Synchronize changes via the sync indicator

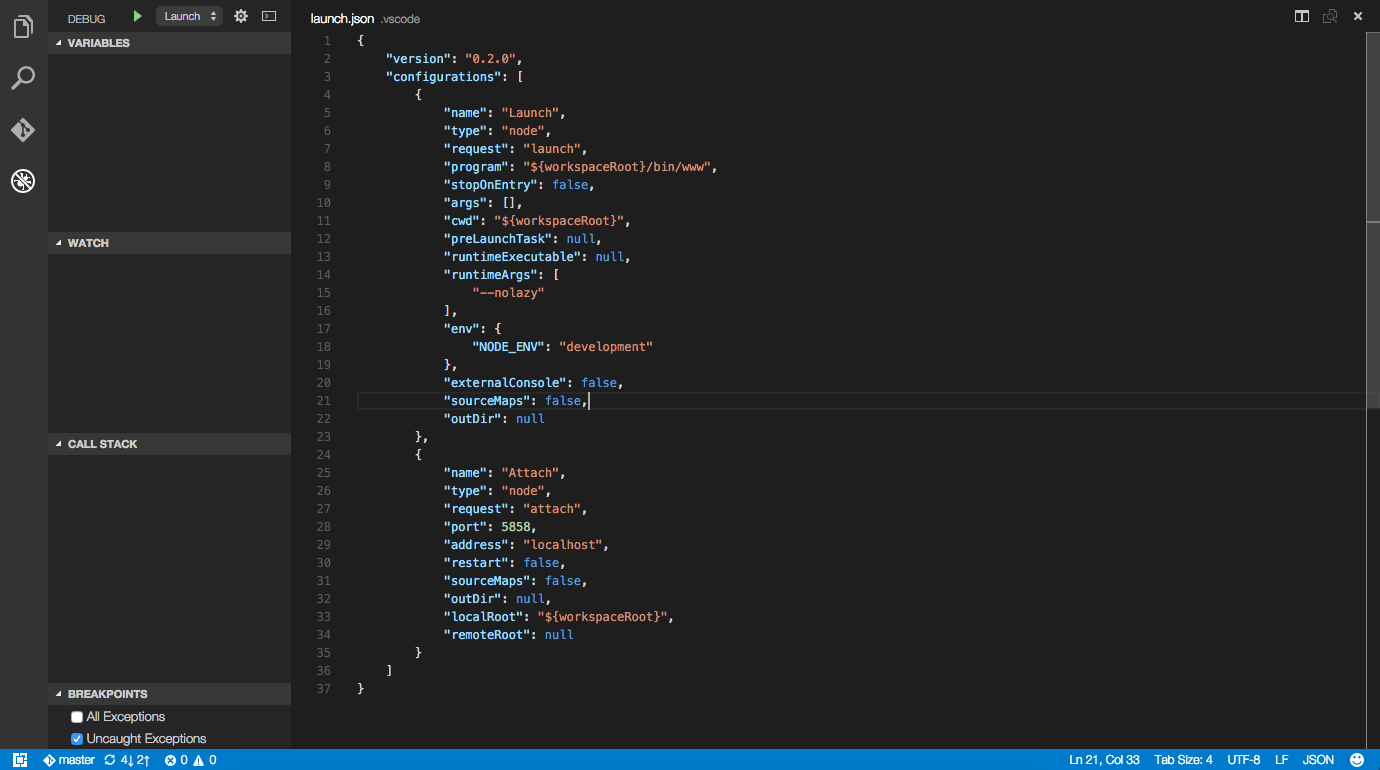coord(127,760)
